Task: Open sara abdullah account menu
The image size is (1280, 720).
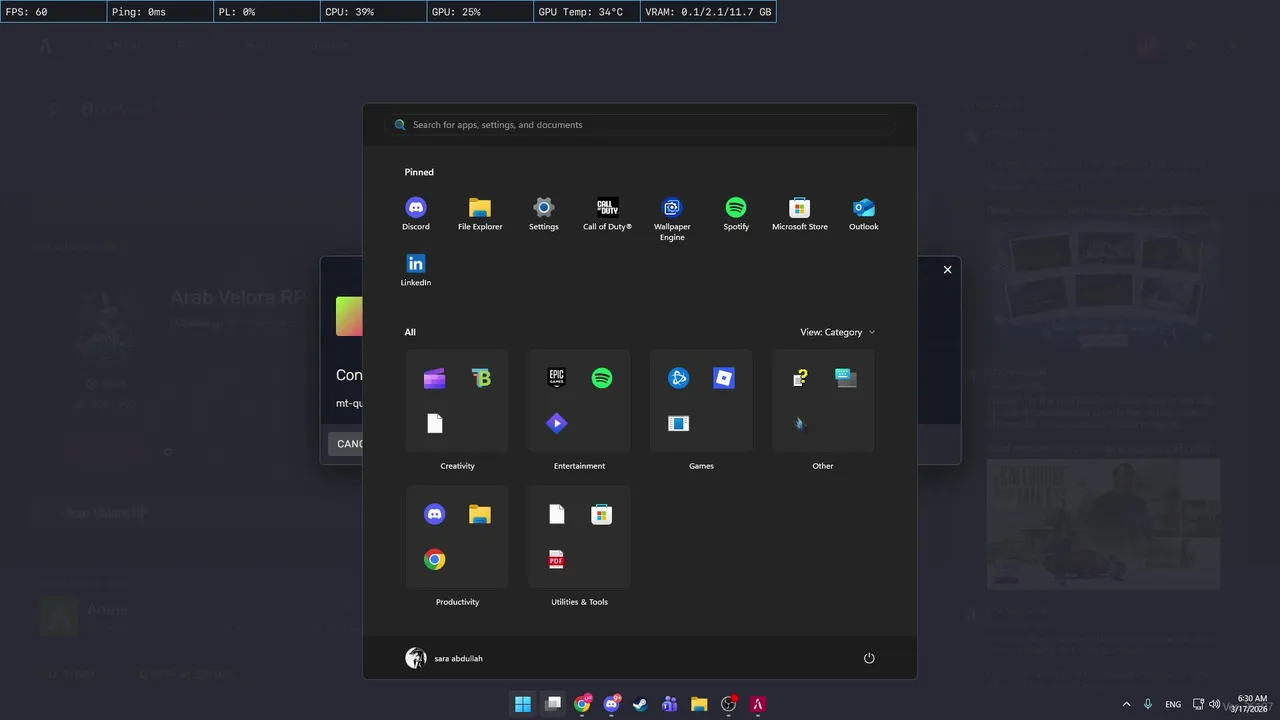Action: coord(444,658)
